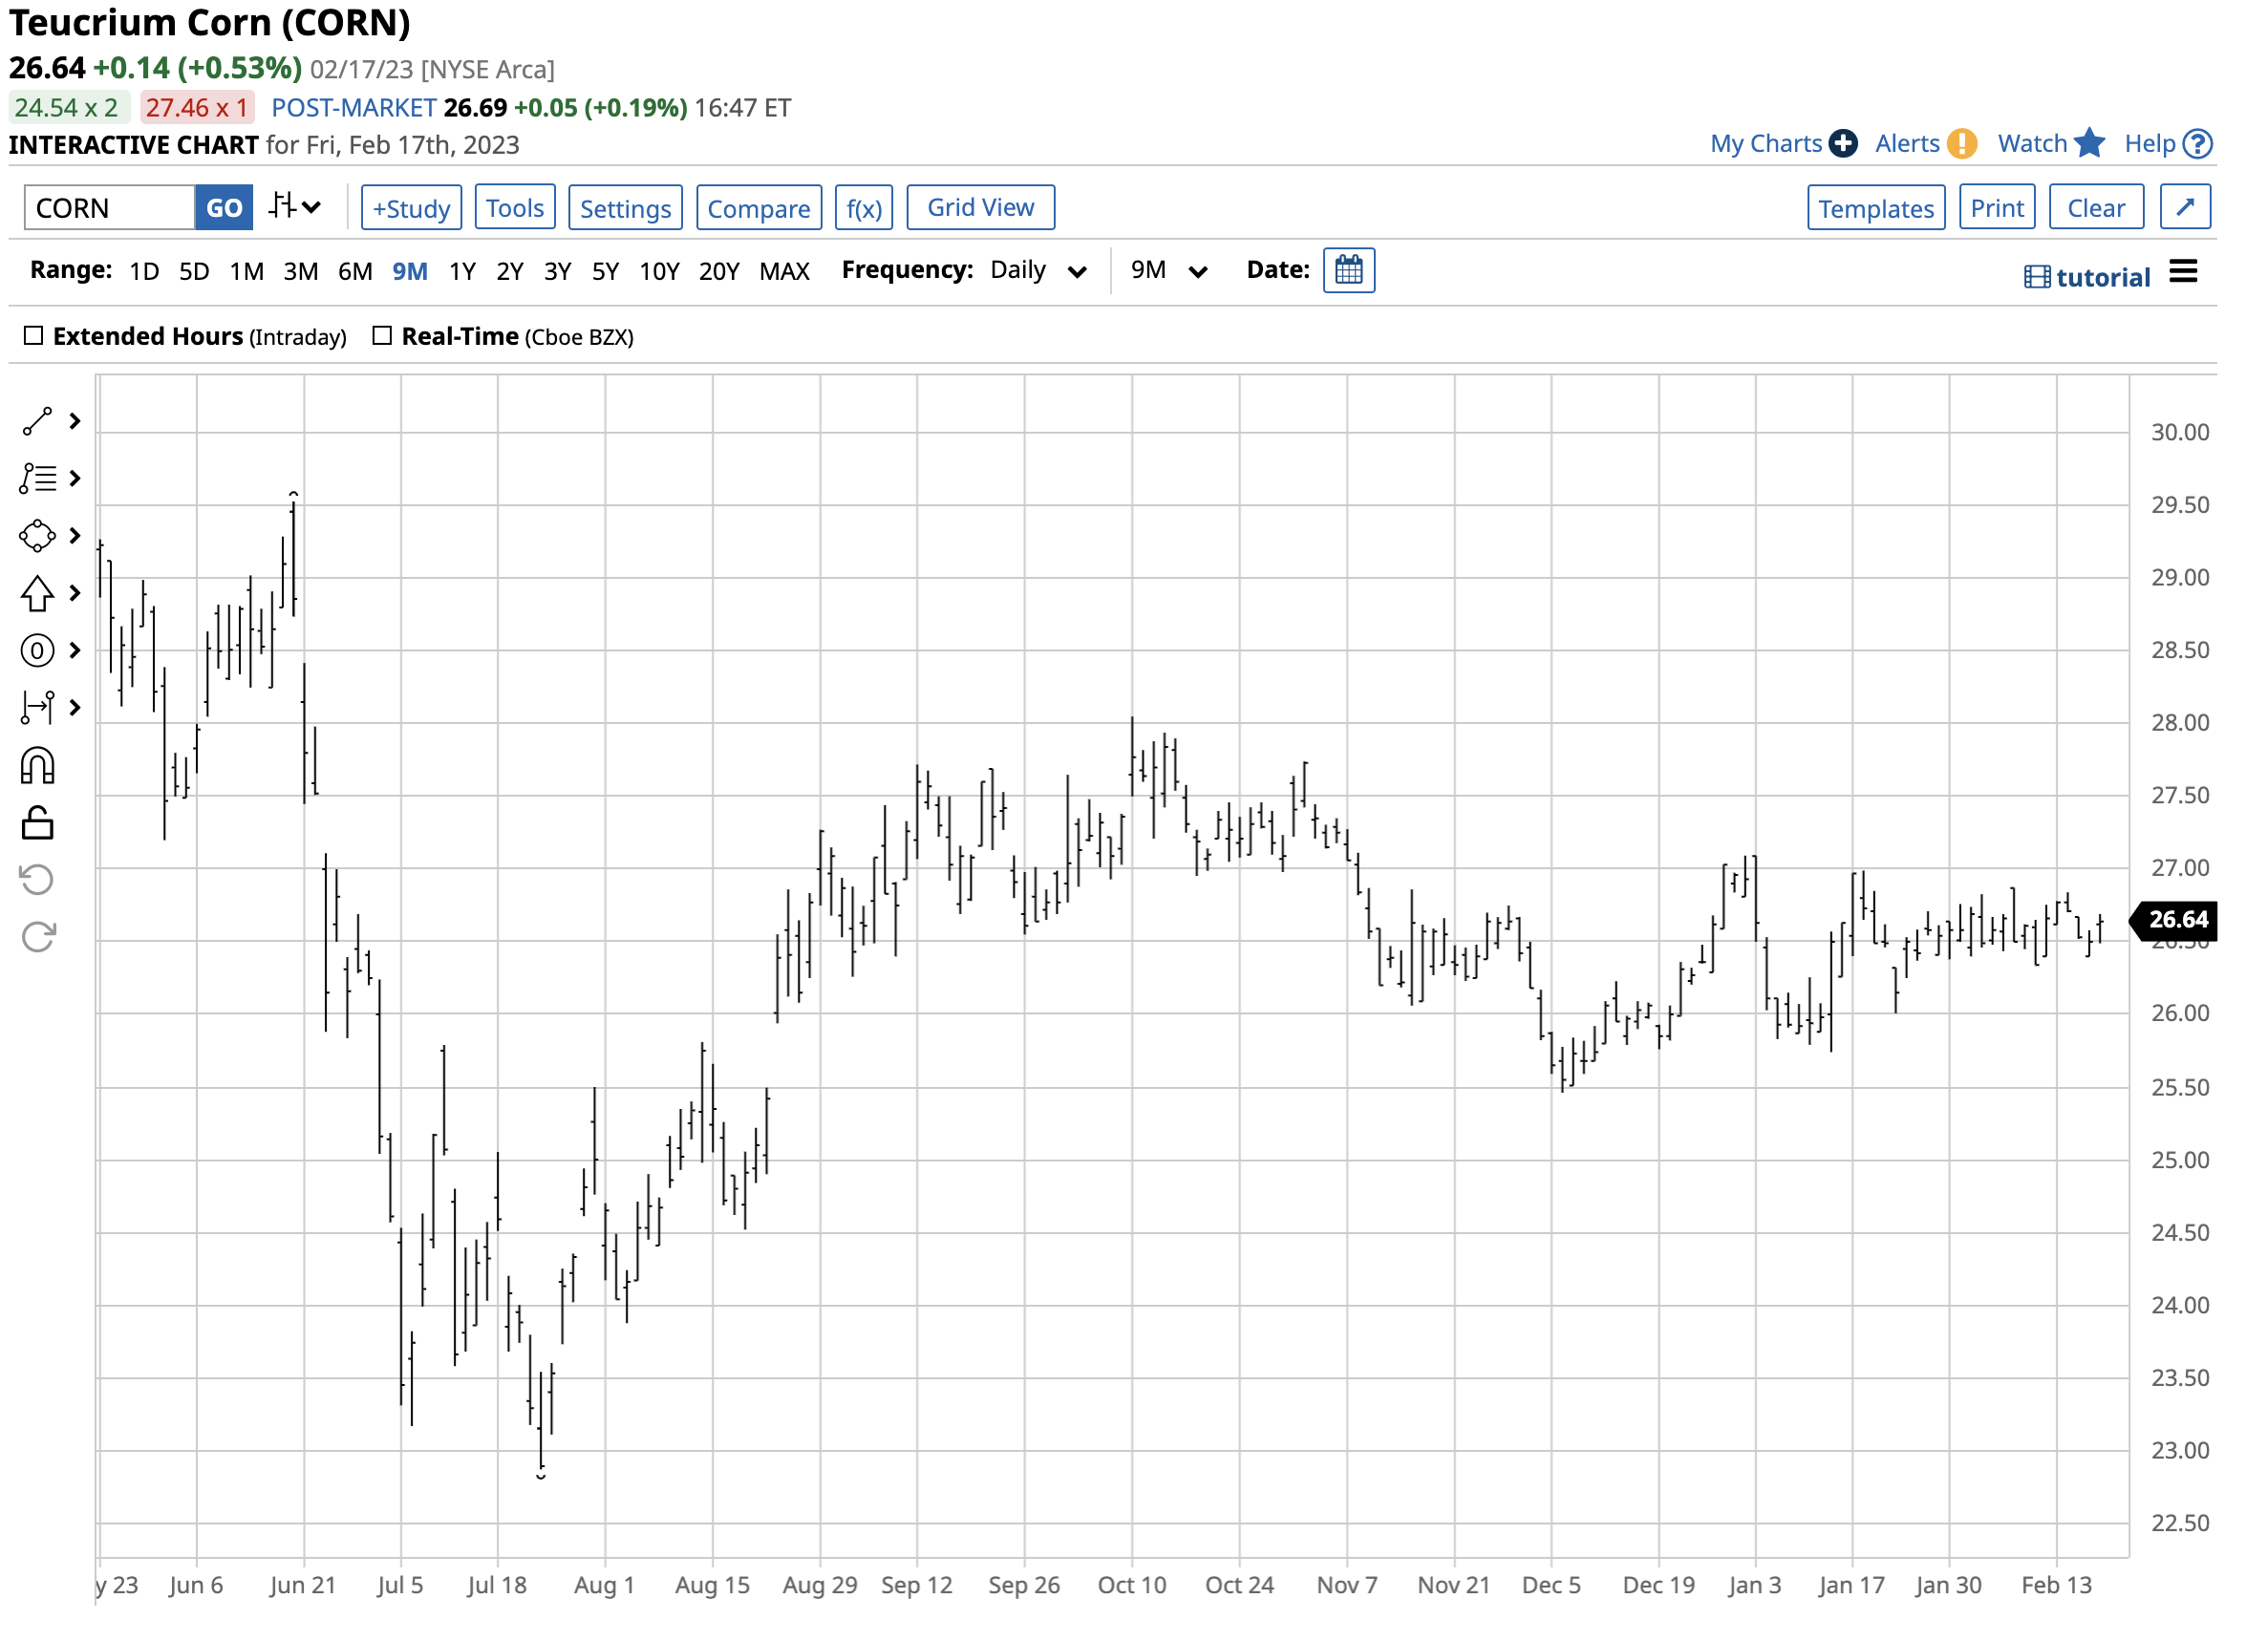2268x1641 pixels.
Task: Click the Watch link
Action: pos(2032,144)
